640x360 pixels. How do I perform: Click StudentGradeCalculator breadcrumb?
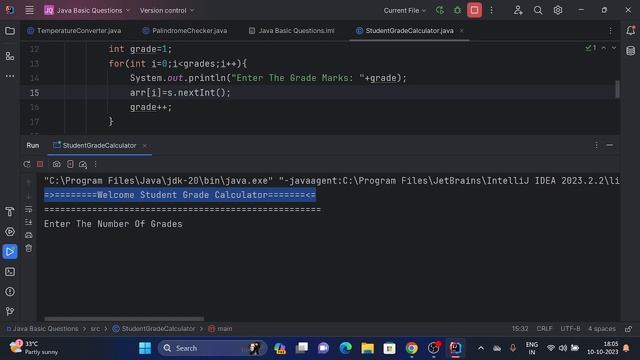click(154, 329)
